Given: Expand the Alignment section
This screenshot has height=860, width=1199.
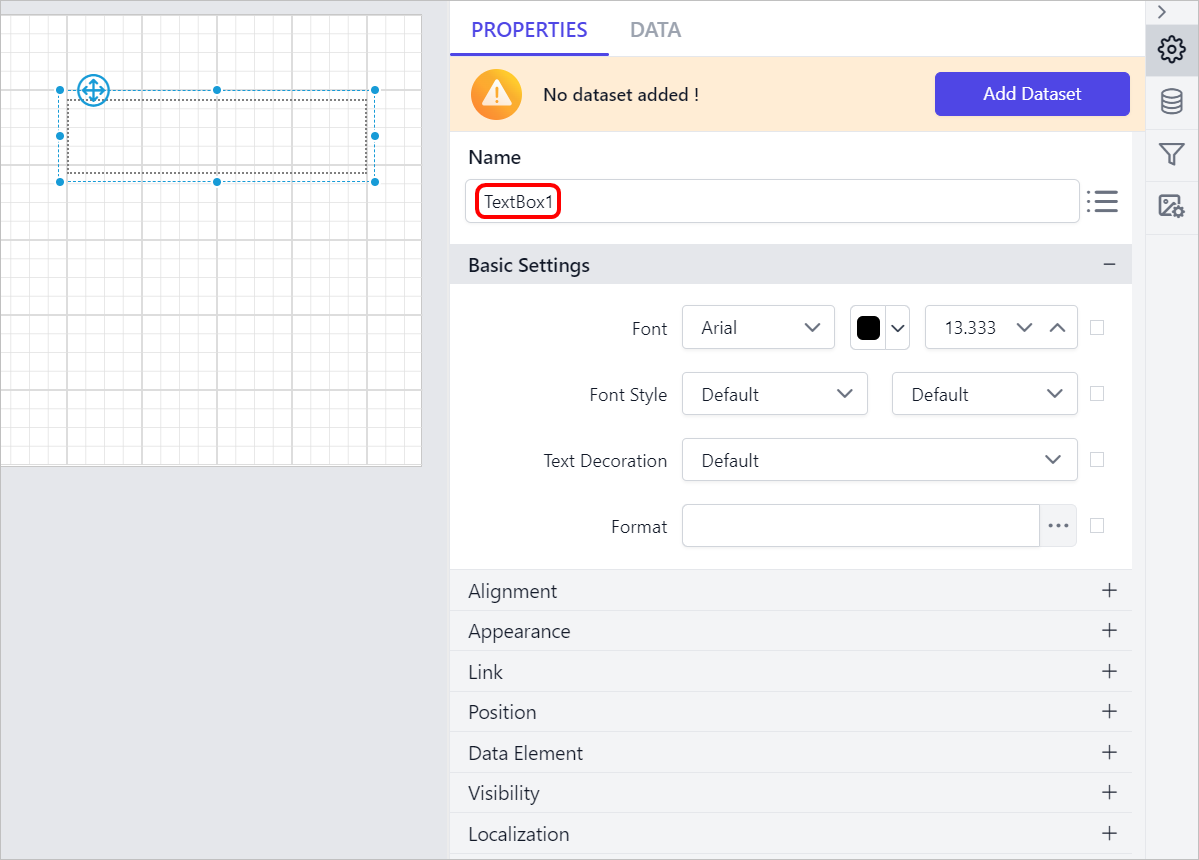Looking at the screenshot, I should coord(791,591).
